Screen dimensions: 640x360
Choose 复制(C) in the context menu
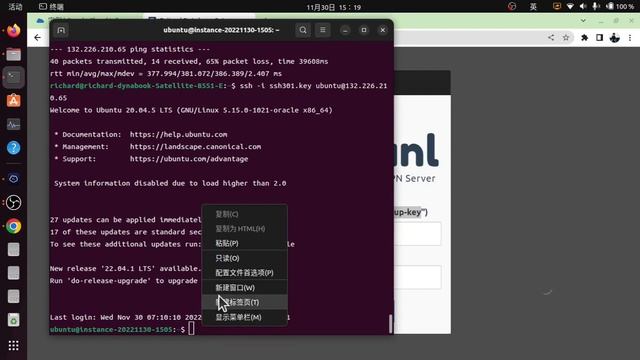(245, 214)
